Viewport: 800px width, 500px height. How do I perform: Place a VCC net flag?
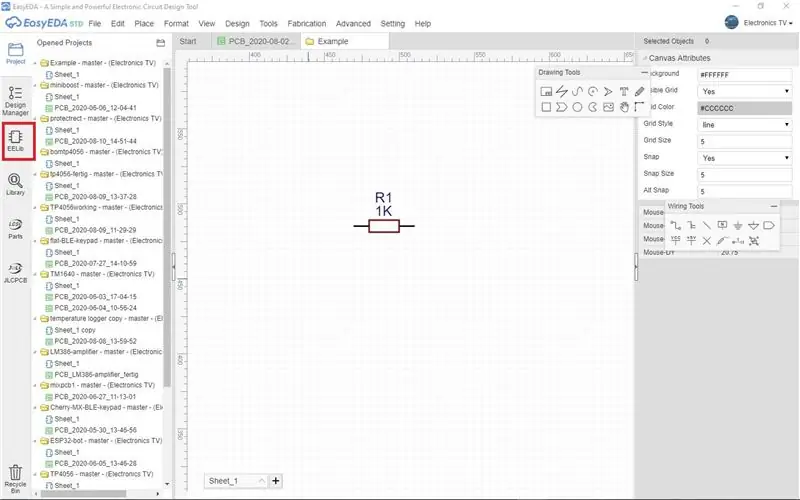[676, 241]
